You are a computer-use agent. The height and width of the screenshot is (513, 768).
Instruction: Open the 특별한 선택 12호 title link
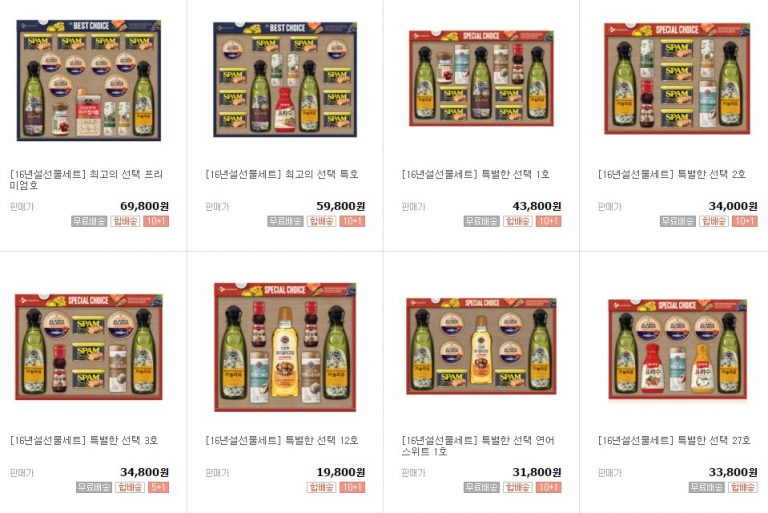click(x=282, y=440)
